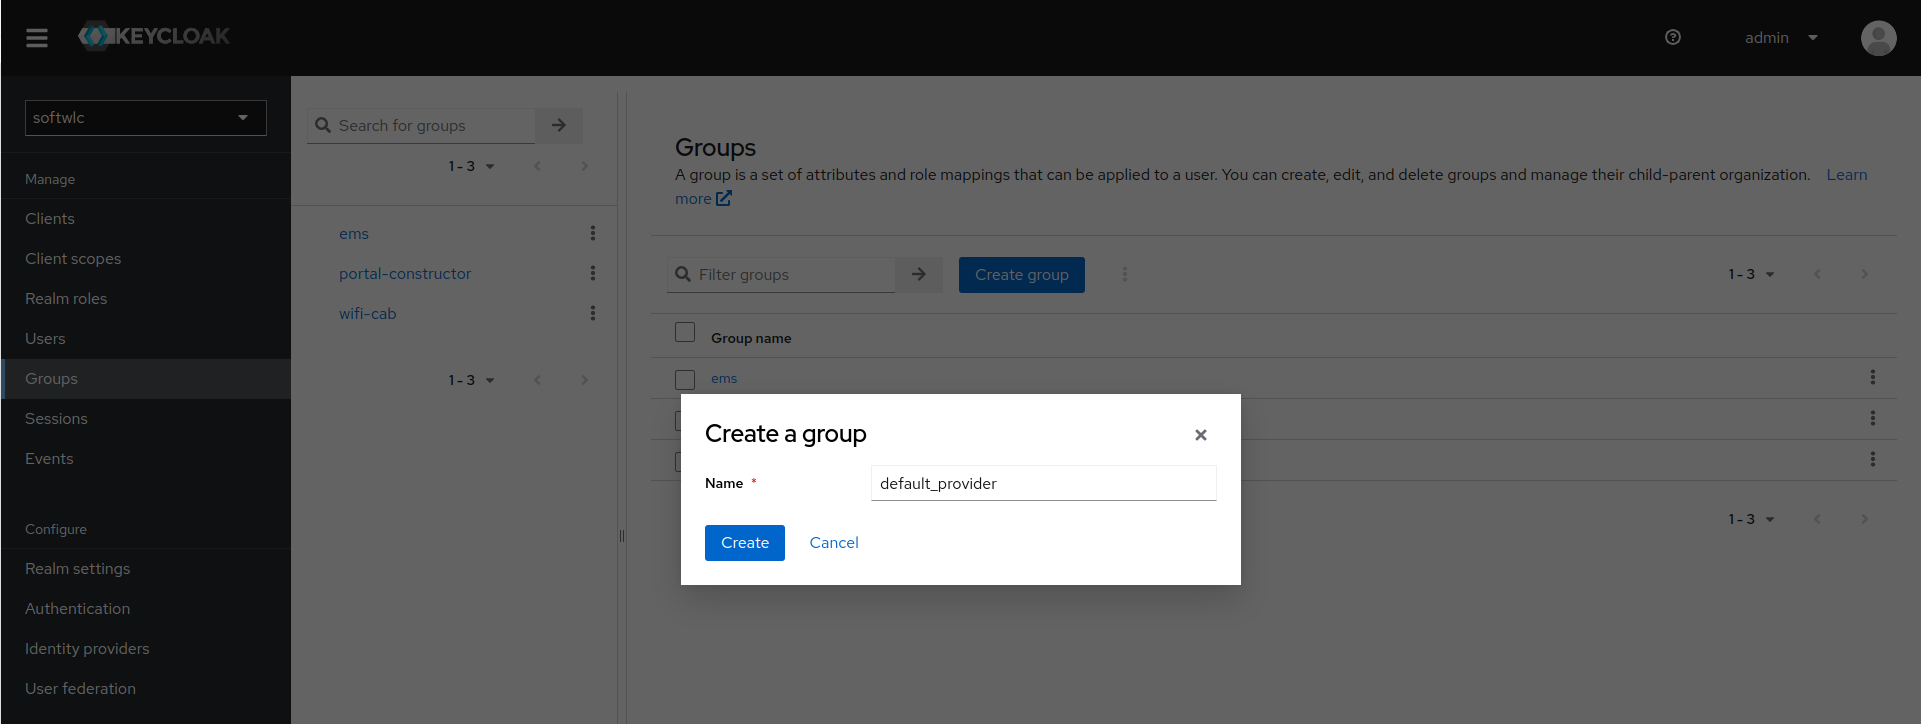Check the ems group row checkbox
This screenshot has height=724, width=1921.
tap(685, 380)
